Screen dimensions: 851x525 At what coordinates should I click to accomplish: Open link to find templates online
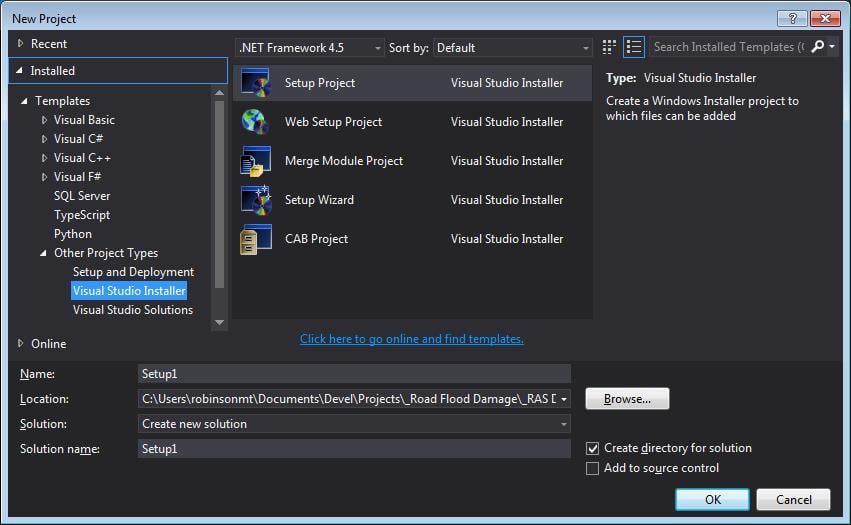click(412, 339)
